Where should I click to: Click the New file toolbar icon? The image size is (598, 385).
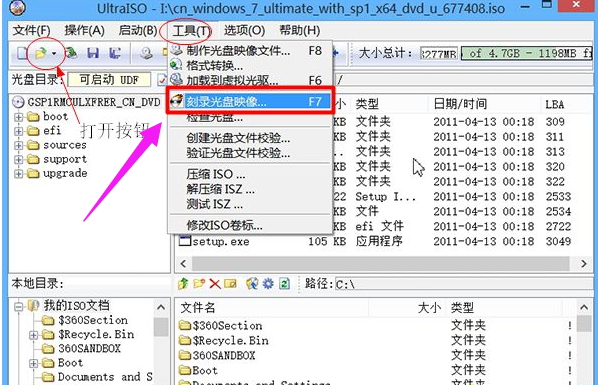[22, 53]
